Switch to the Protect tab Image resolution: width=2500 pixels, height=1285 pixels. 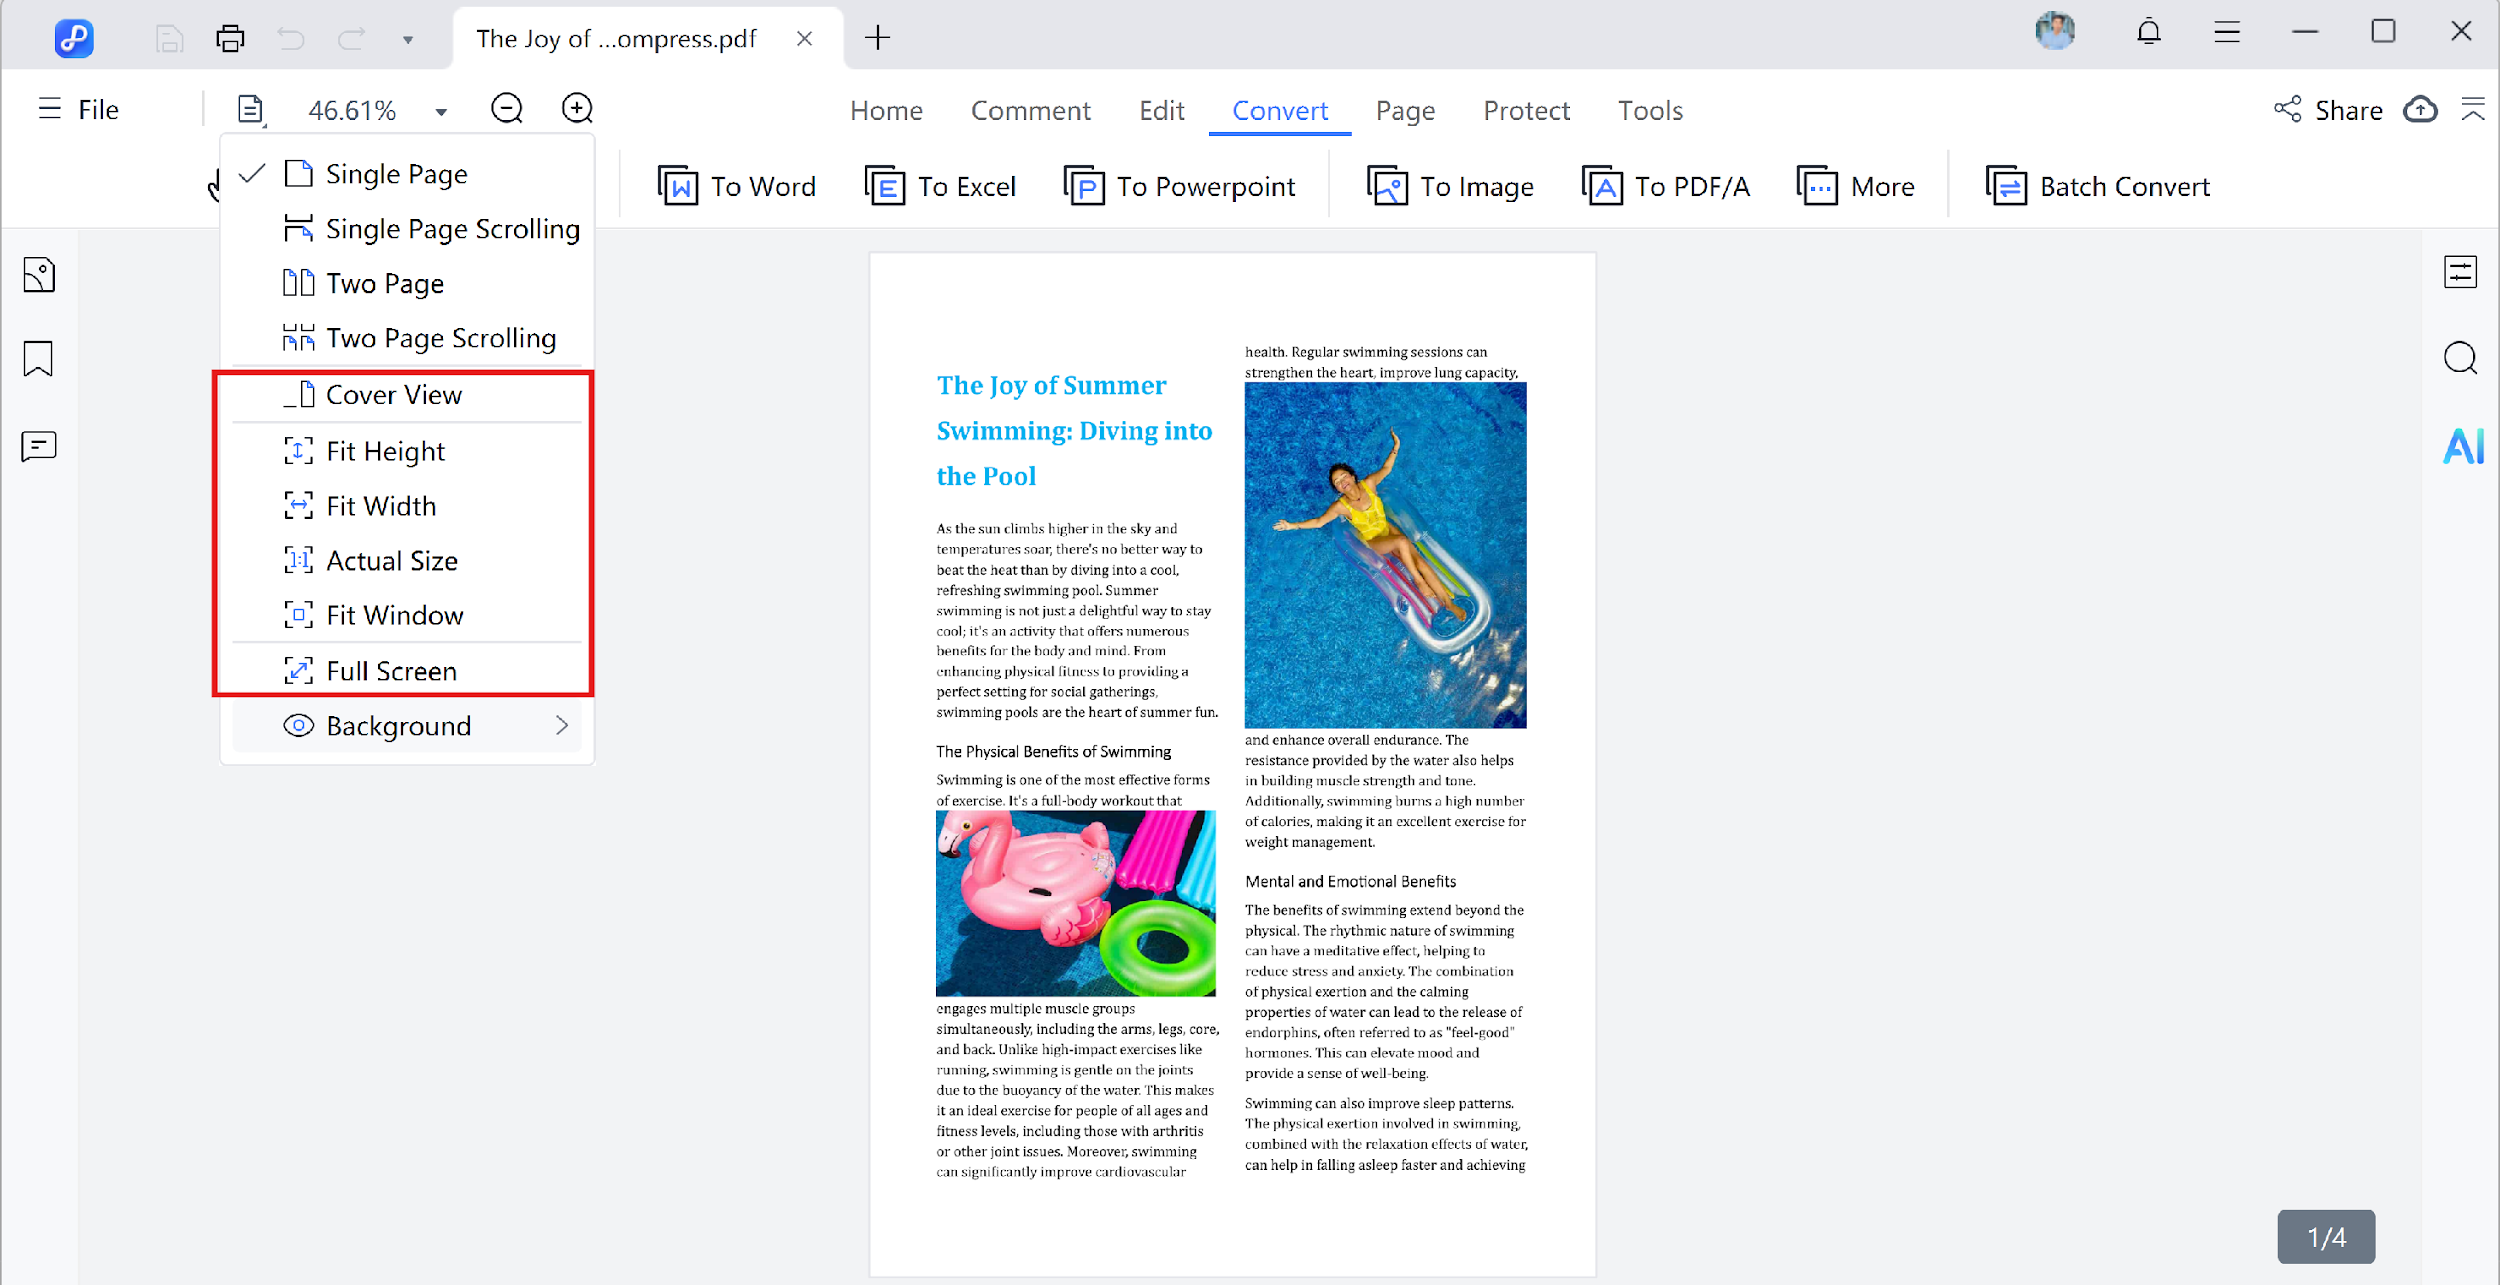click(x=1526, y=110)
